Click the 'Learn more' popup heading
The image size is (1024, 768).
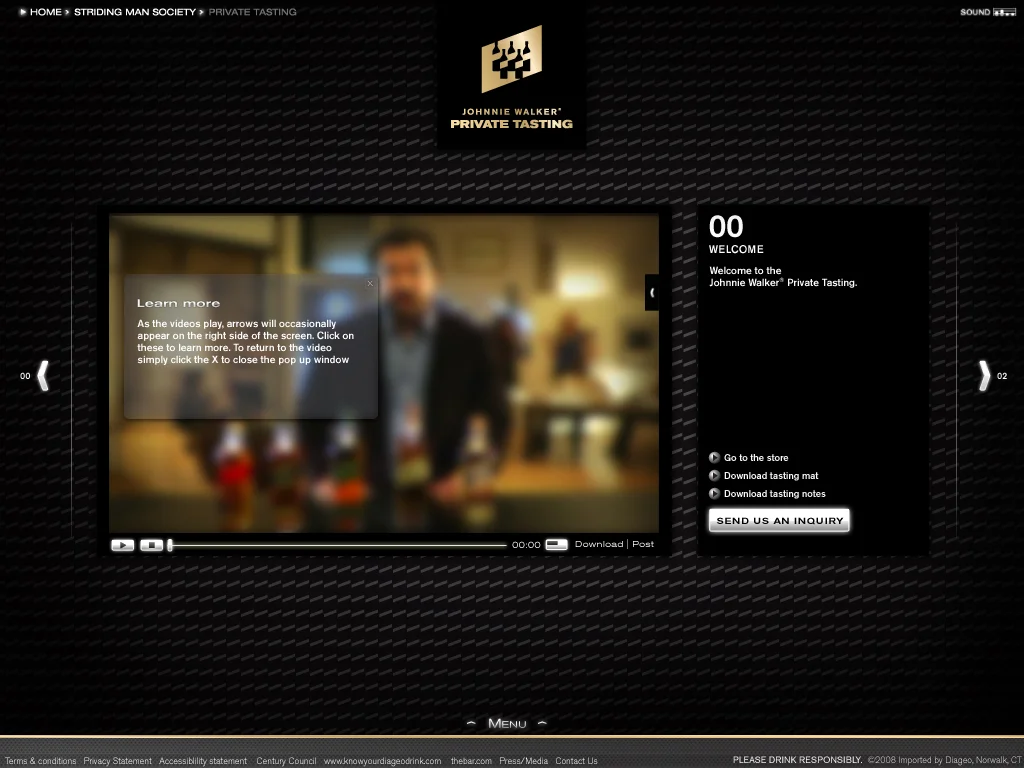(x=178, y=303)
